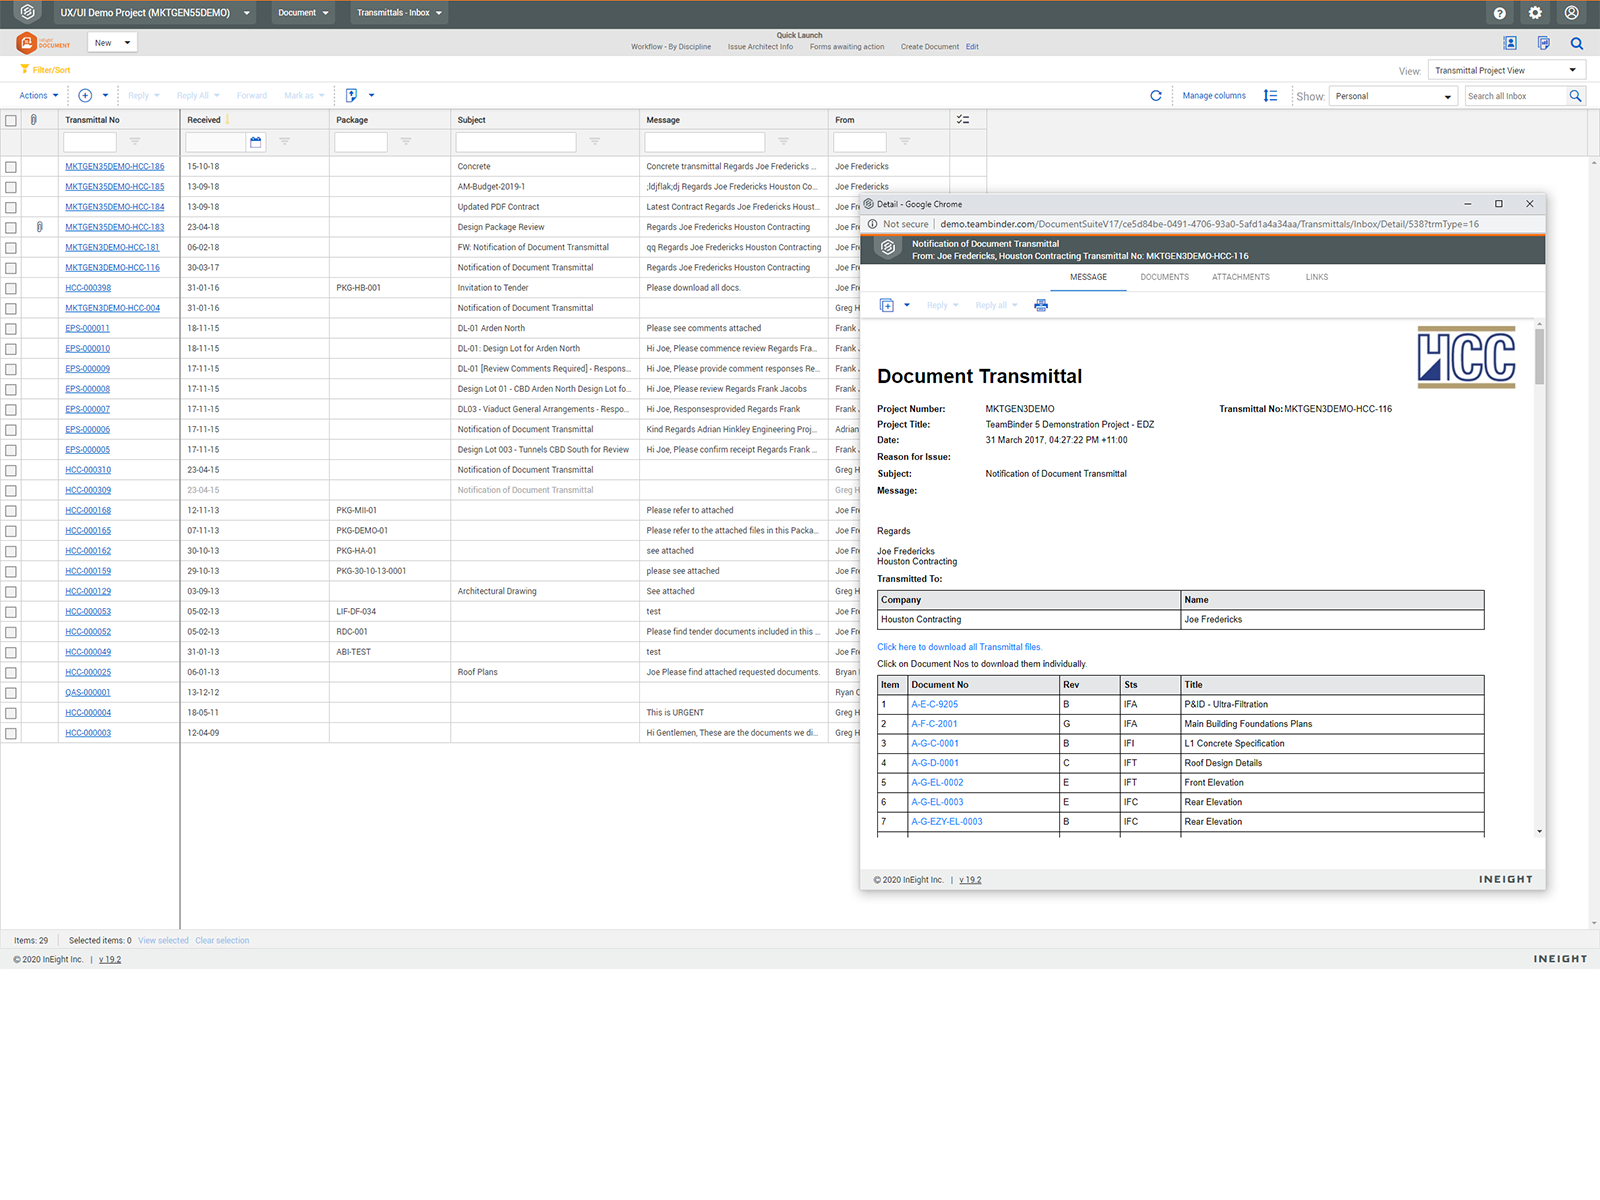Click the Create Document quick launch link
The image size is (1600, 1200).
(x=929, y=47)
